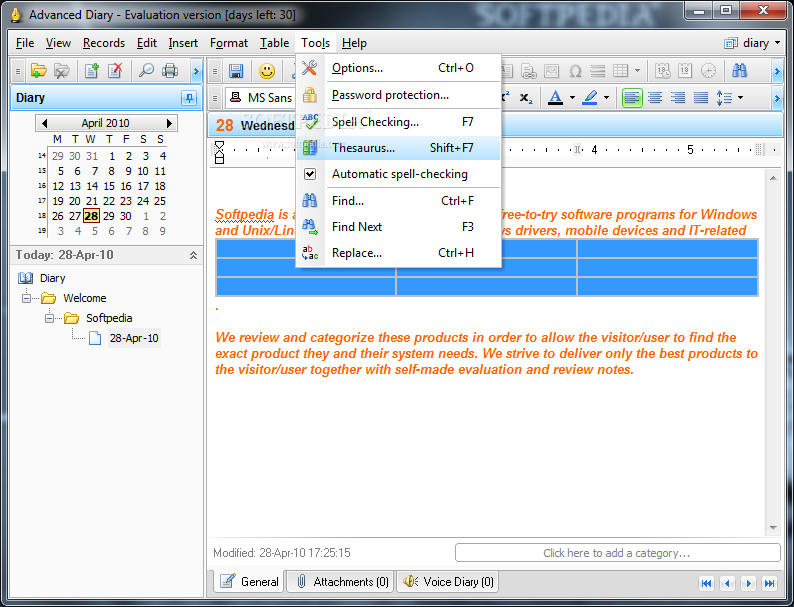Select April 15 in calendar
The width and height of the screenshot is (794, 607).
pyautogui.click(x=109, y=186)
